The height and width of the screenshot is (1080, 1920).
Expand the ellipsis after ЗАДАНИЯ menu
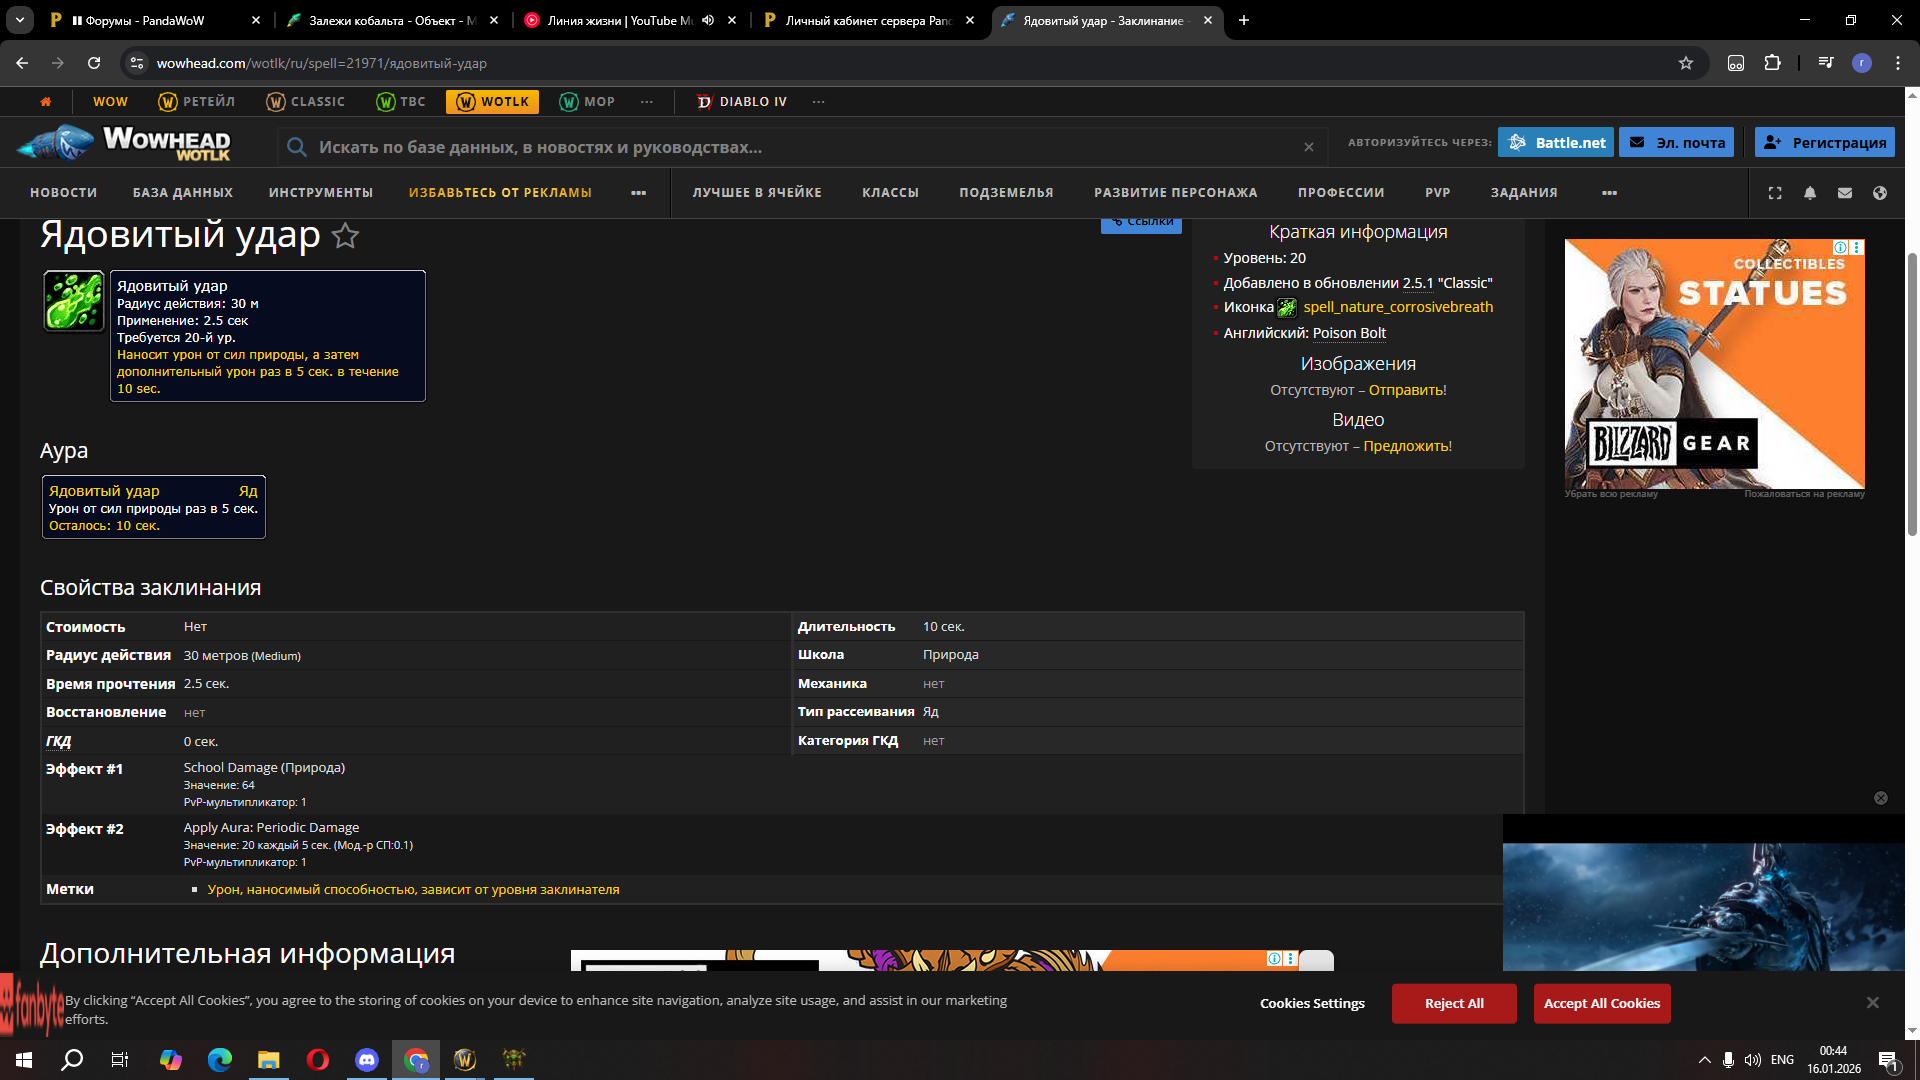click(1609, 193)
